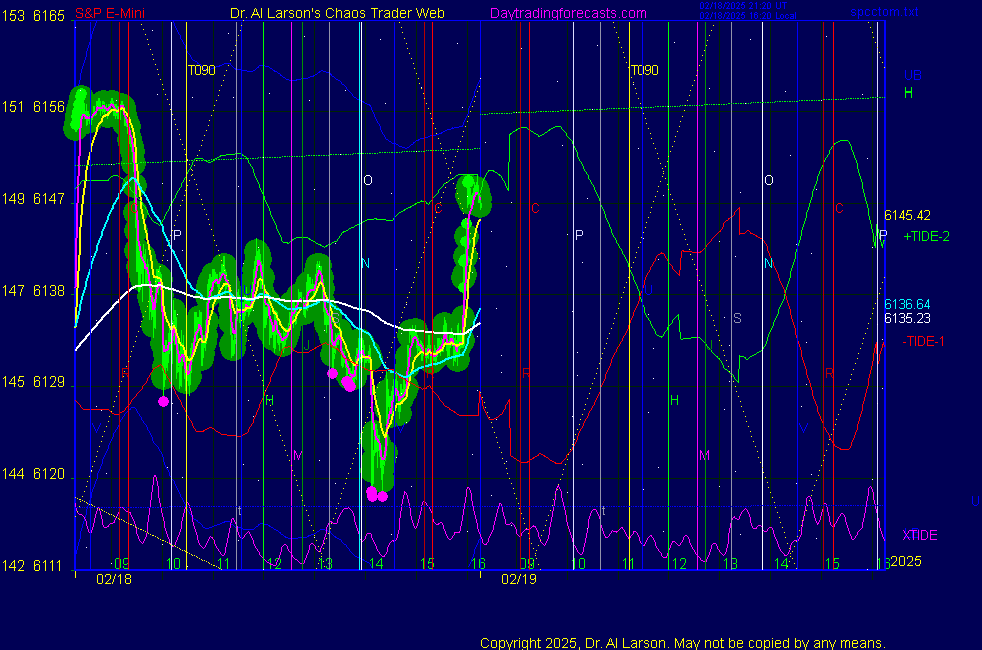Select the -TIDE-1 legend label

pyautogui.click(x=923, y=341)
